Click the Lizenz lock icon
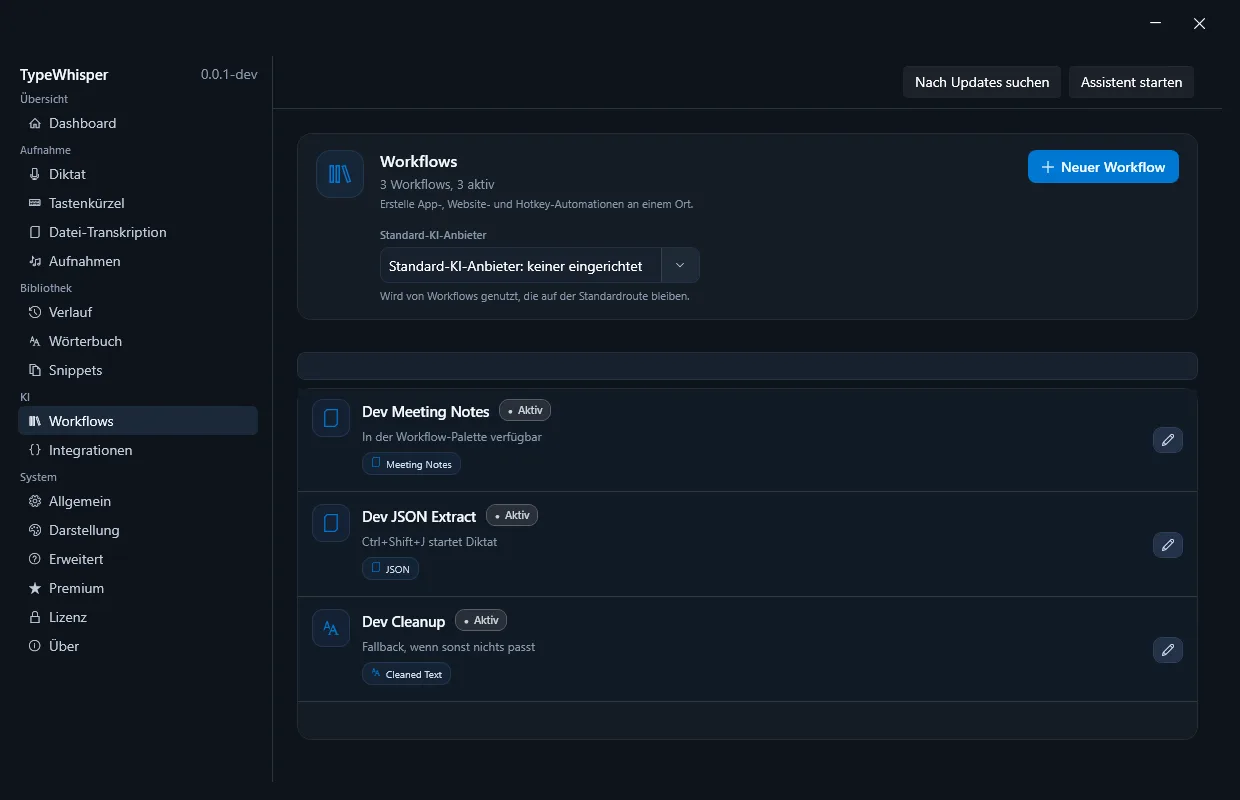This screenshot has width=1240, height=800. pyautogui.click(x=36, y=617)
